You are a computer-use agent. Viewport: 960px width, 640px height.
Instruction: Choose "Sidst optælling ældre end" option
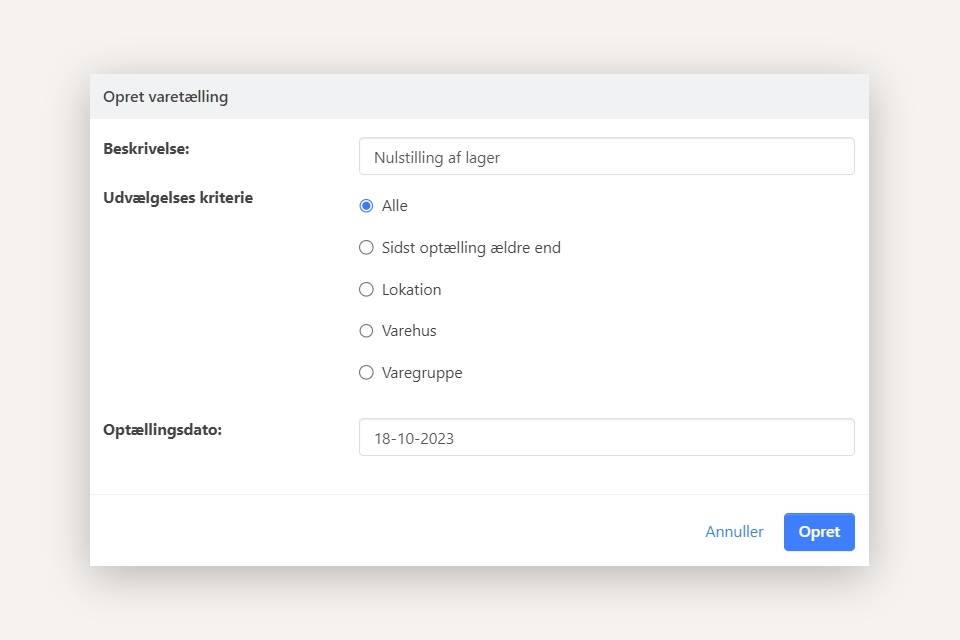click(x=366, y=247)
